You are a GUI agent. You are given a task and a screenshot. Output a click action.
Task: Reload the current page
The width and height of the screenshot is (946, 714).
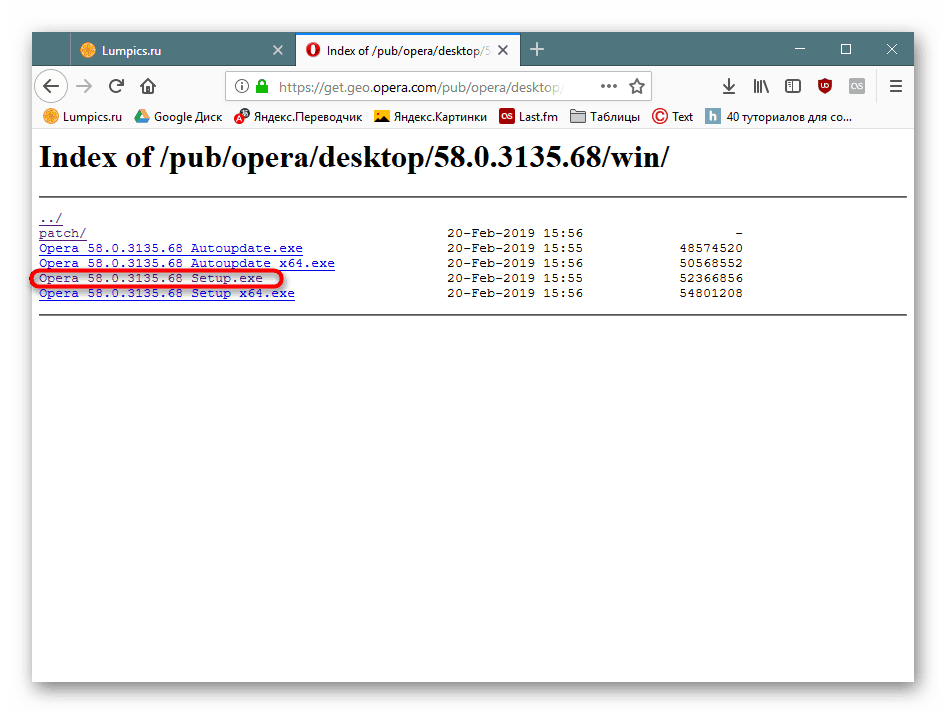coord(116,86)
